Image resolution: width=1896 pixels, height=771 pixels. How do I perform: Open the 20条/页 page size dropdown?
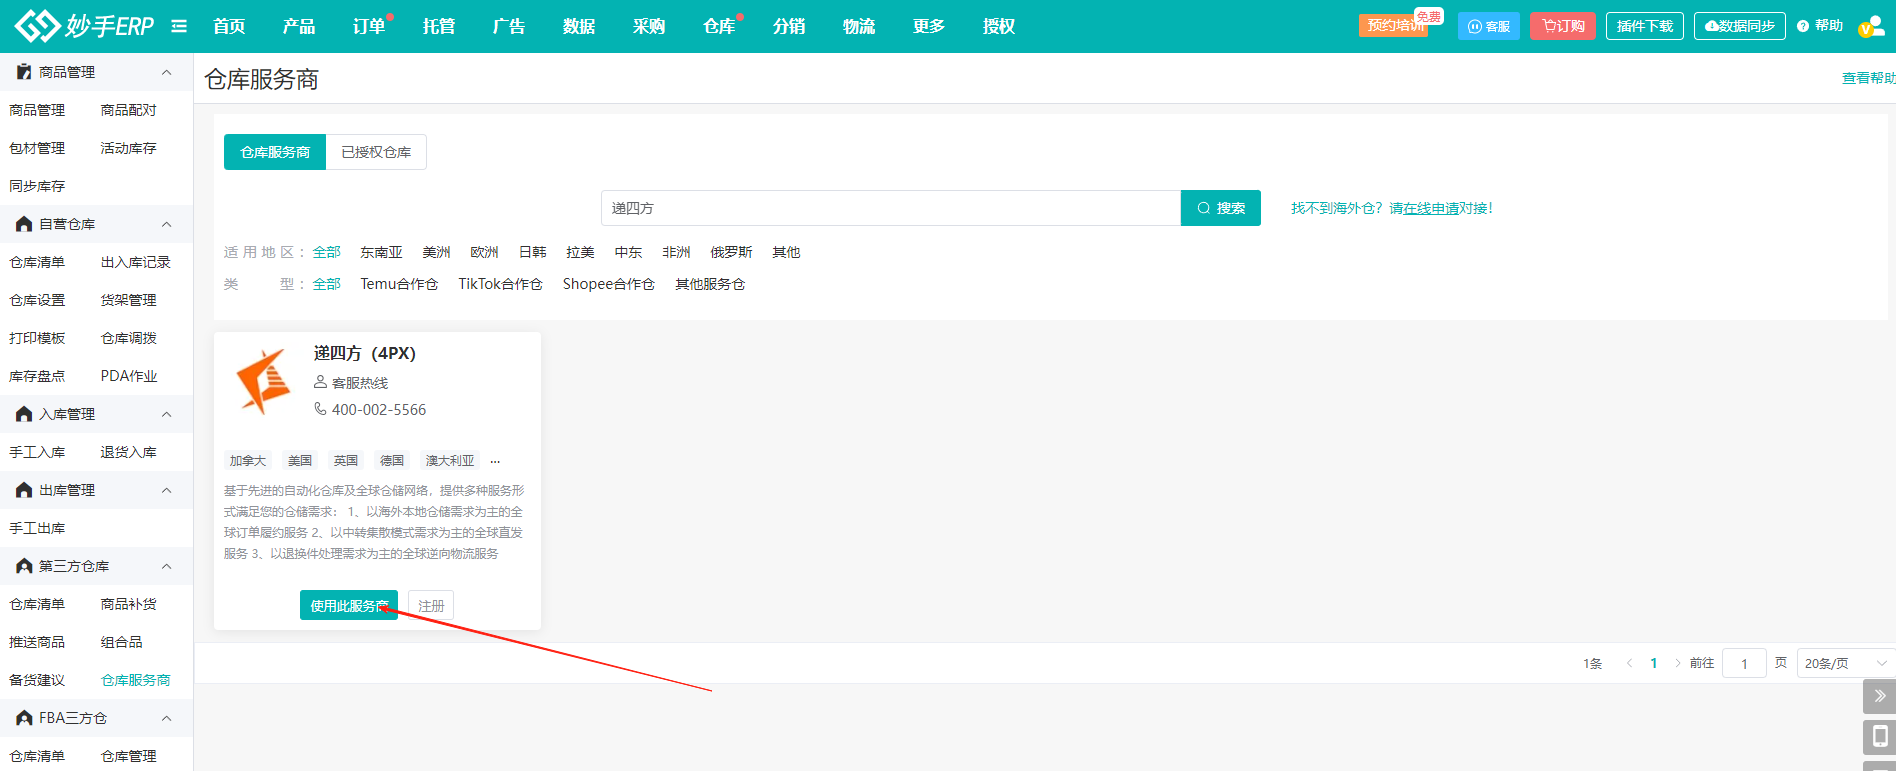coord(1845,663)
